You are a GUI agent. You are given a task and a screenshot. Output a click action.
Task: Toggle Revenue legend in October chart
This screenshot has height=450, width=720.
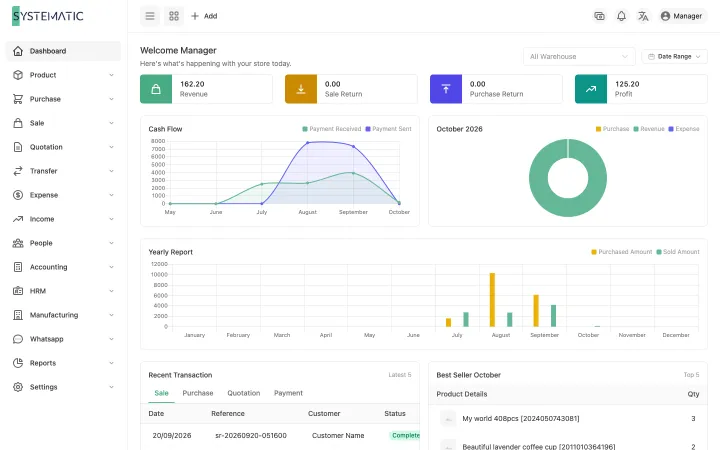click(x=649, y=129)
